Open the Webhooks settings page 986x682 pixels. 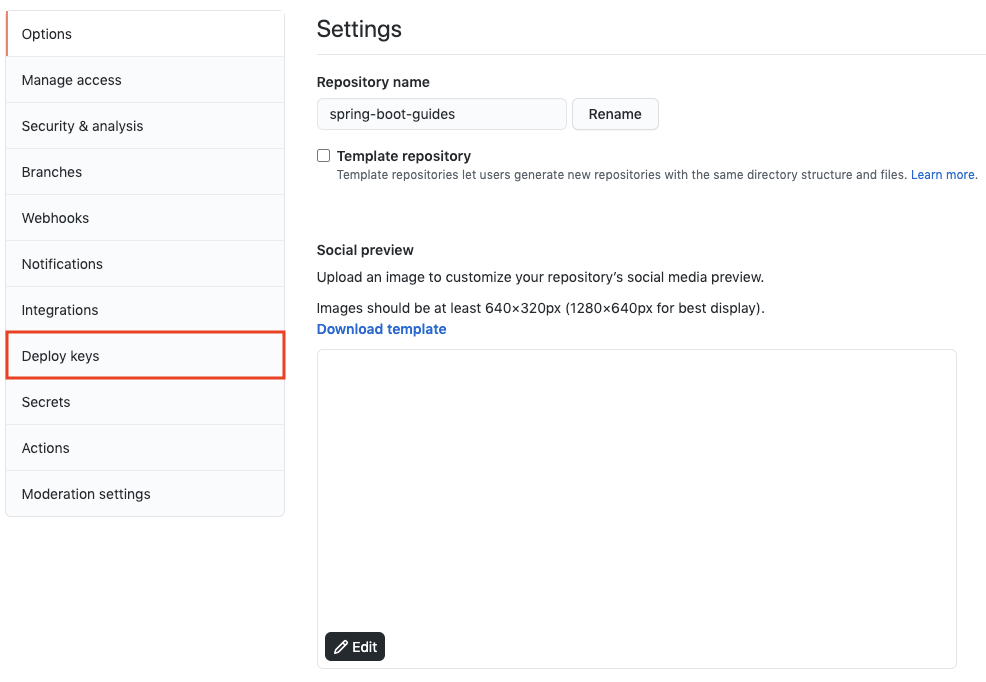click(x=55, y=218)
